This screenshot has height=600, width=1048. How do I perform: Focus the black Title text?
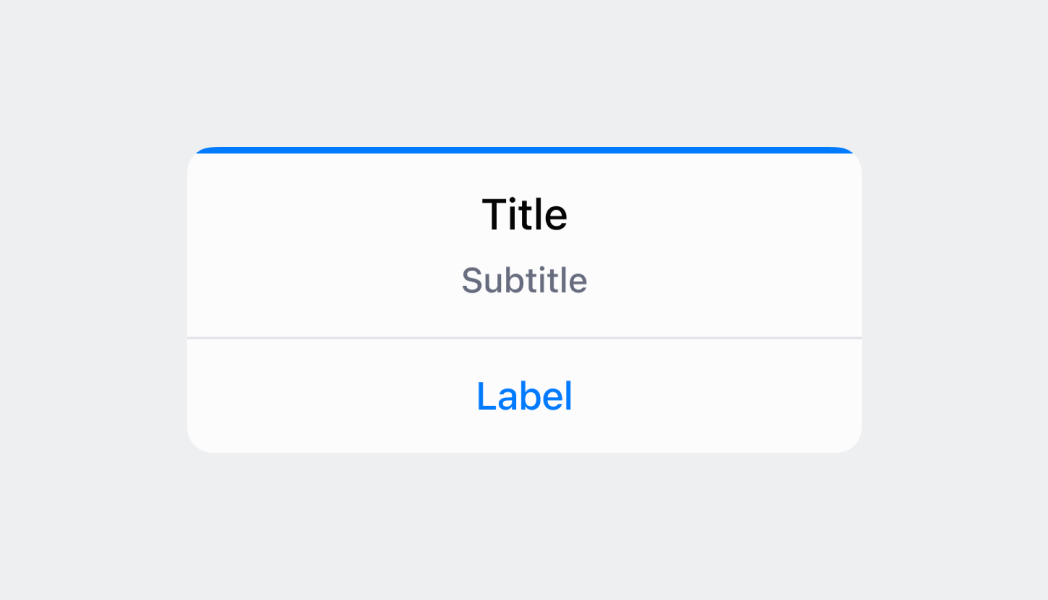pos(524,214)
